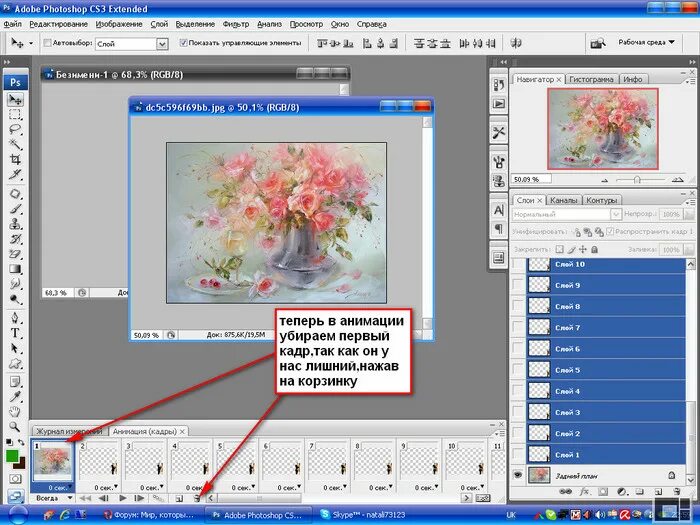Select the Crop tool
Viewport: 700px width, 525px height.
point(16,159)
